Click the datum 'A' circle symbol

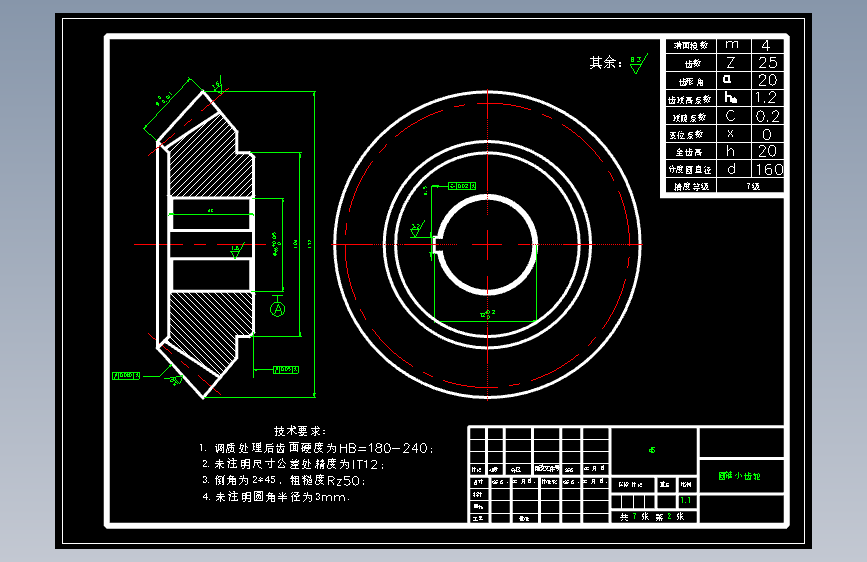pos(278,309)
